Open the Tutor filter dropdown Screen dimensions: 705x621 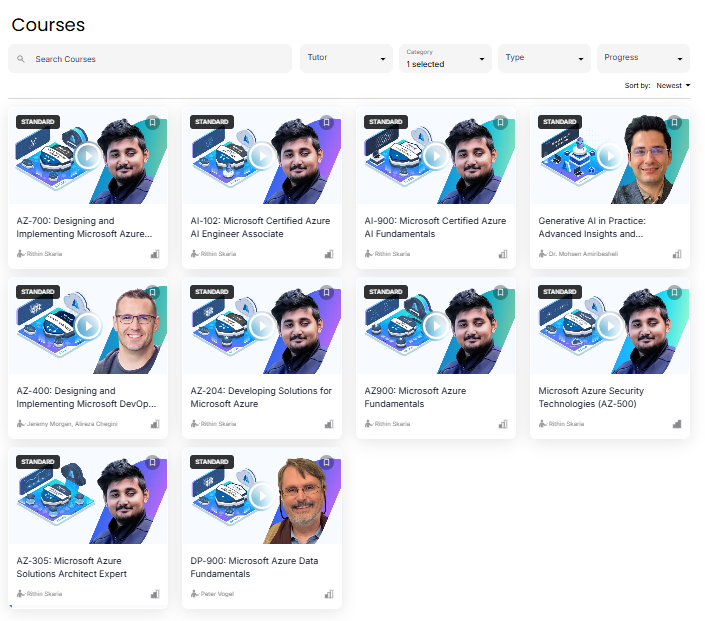coord(346,58)
